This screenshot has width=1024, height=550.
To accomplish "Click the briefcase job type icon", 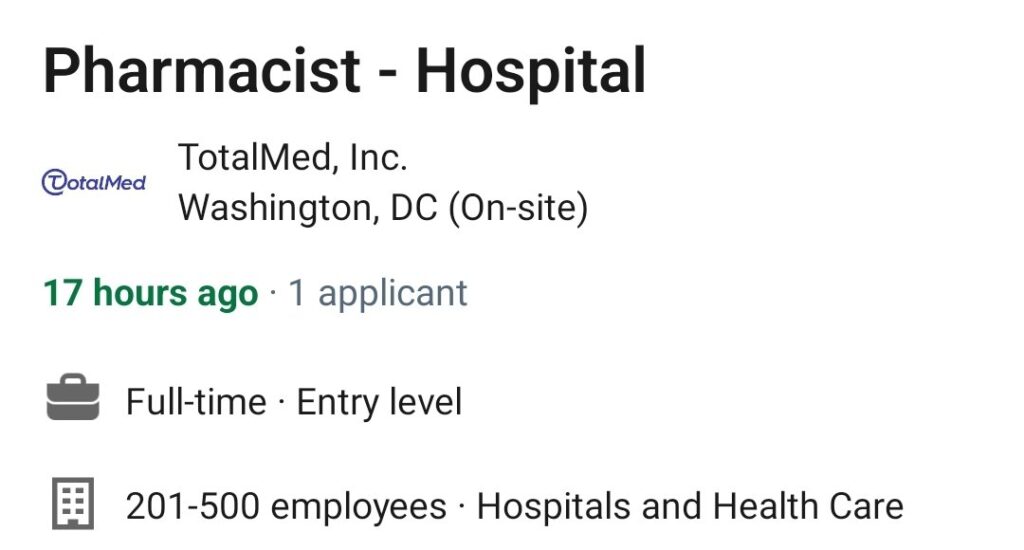I will point(73,397).
